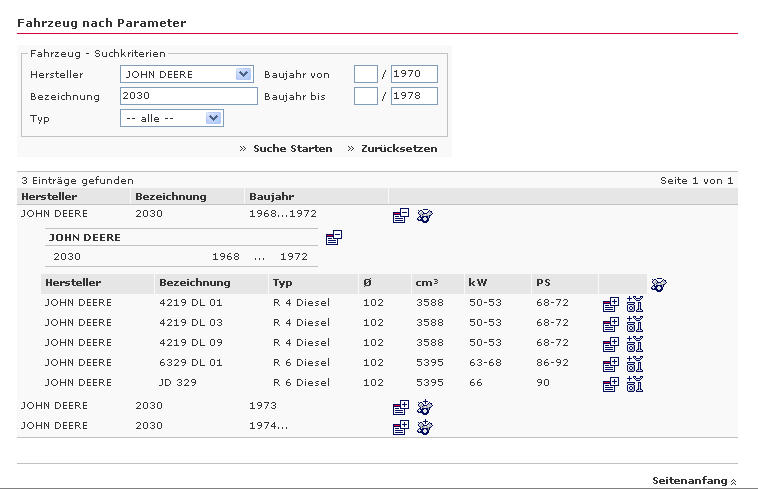Focus the Bezeichnung text field
Screen dimensions: 758x489
188,96
